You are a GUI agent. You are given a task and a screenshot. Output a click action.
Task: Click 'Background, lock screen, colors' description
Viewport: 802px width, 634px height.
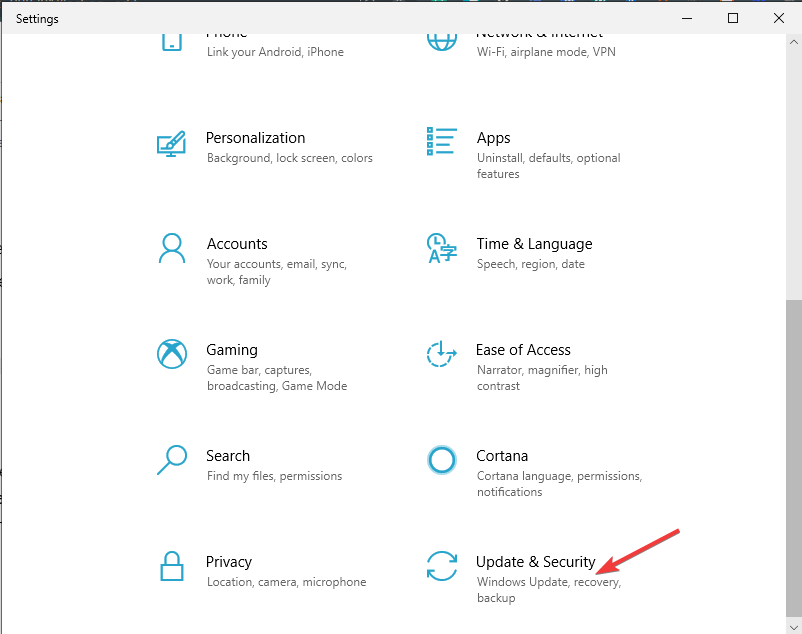click(x=289, y=158)
